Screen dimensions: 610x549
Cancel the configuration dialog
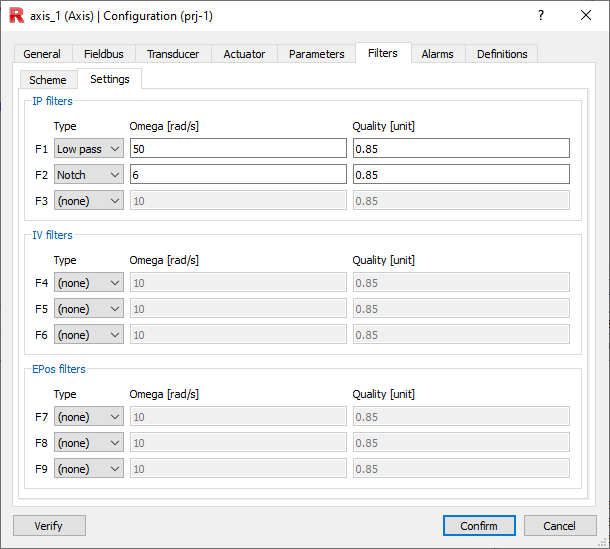pyautogui.click(x=560, y=526)
